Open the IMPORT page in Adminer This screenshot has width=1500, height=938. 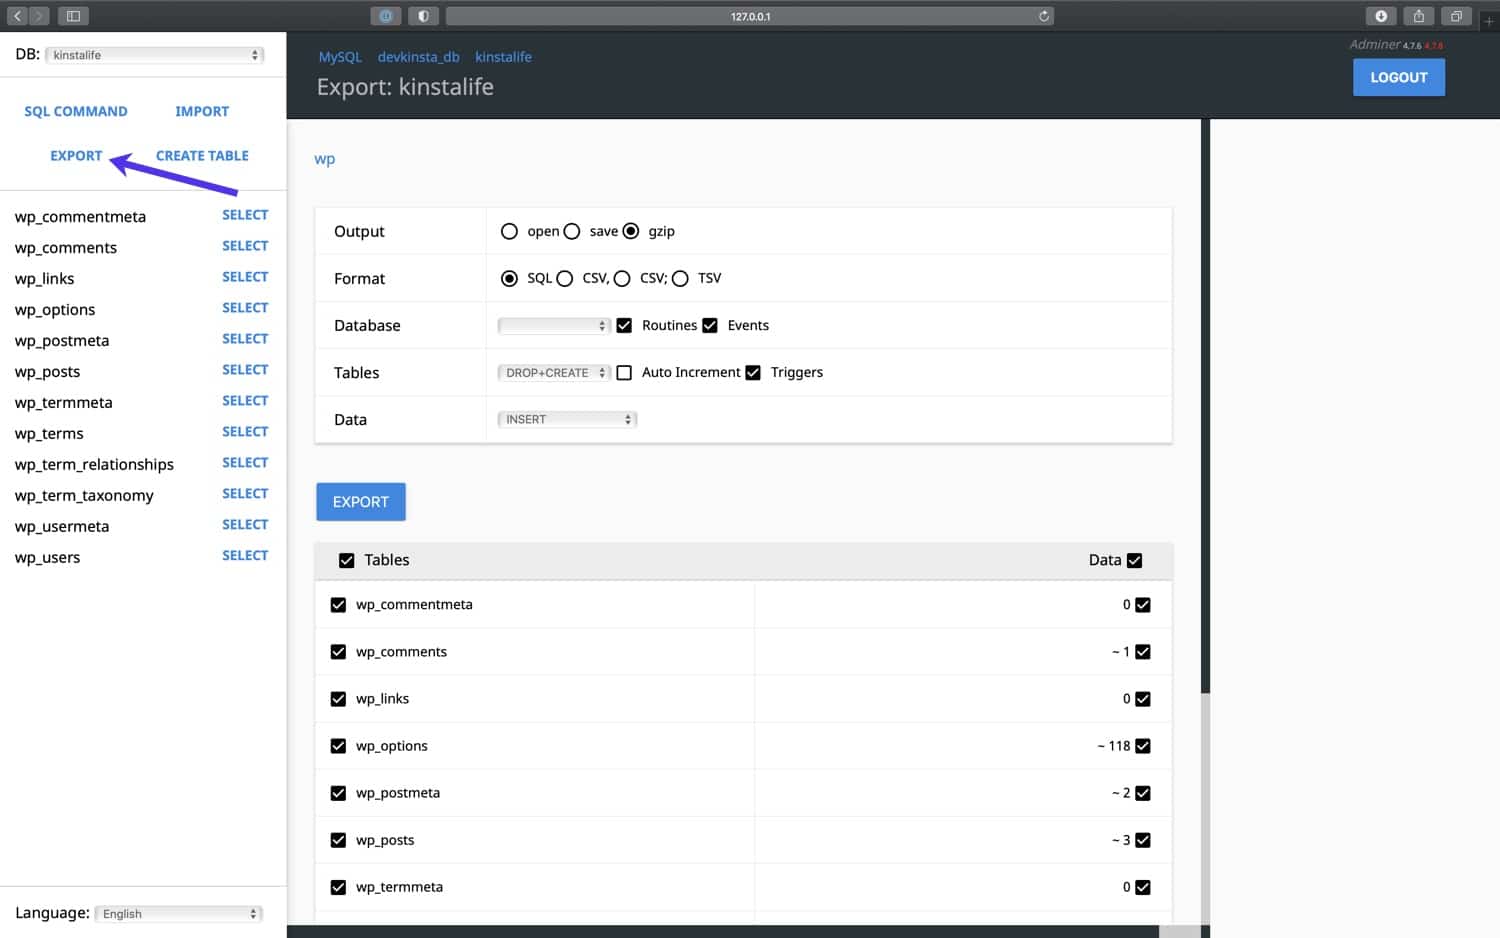tap(202, 111)
